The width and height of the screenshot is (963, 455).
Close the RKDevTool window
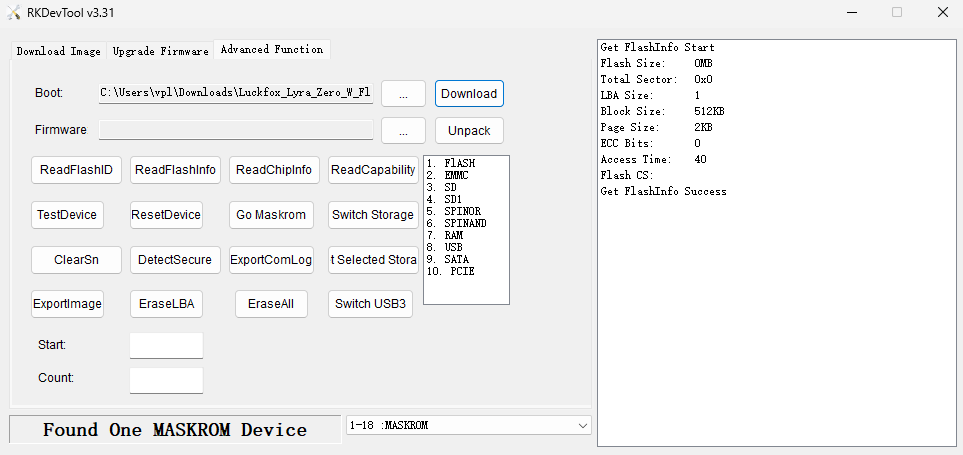942,12
